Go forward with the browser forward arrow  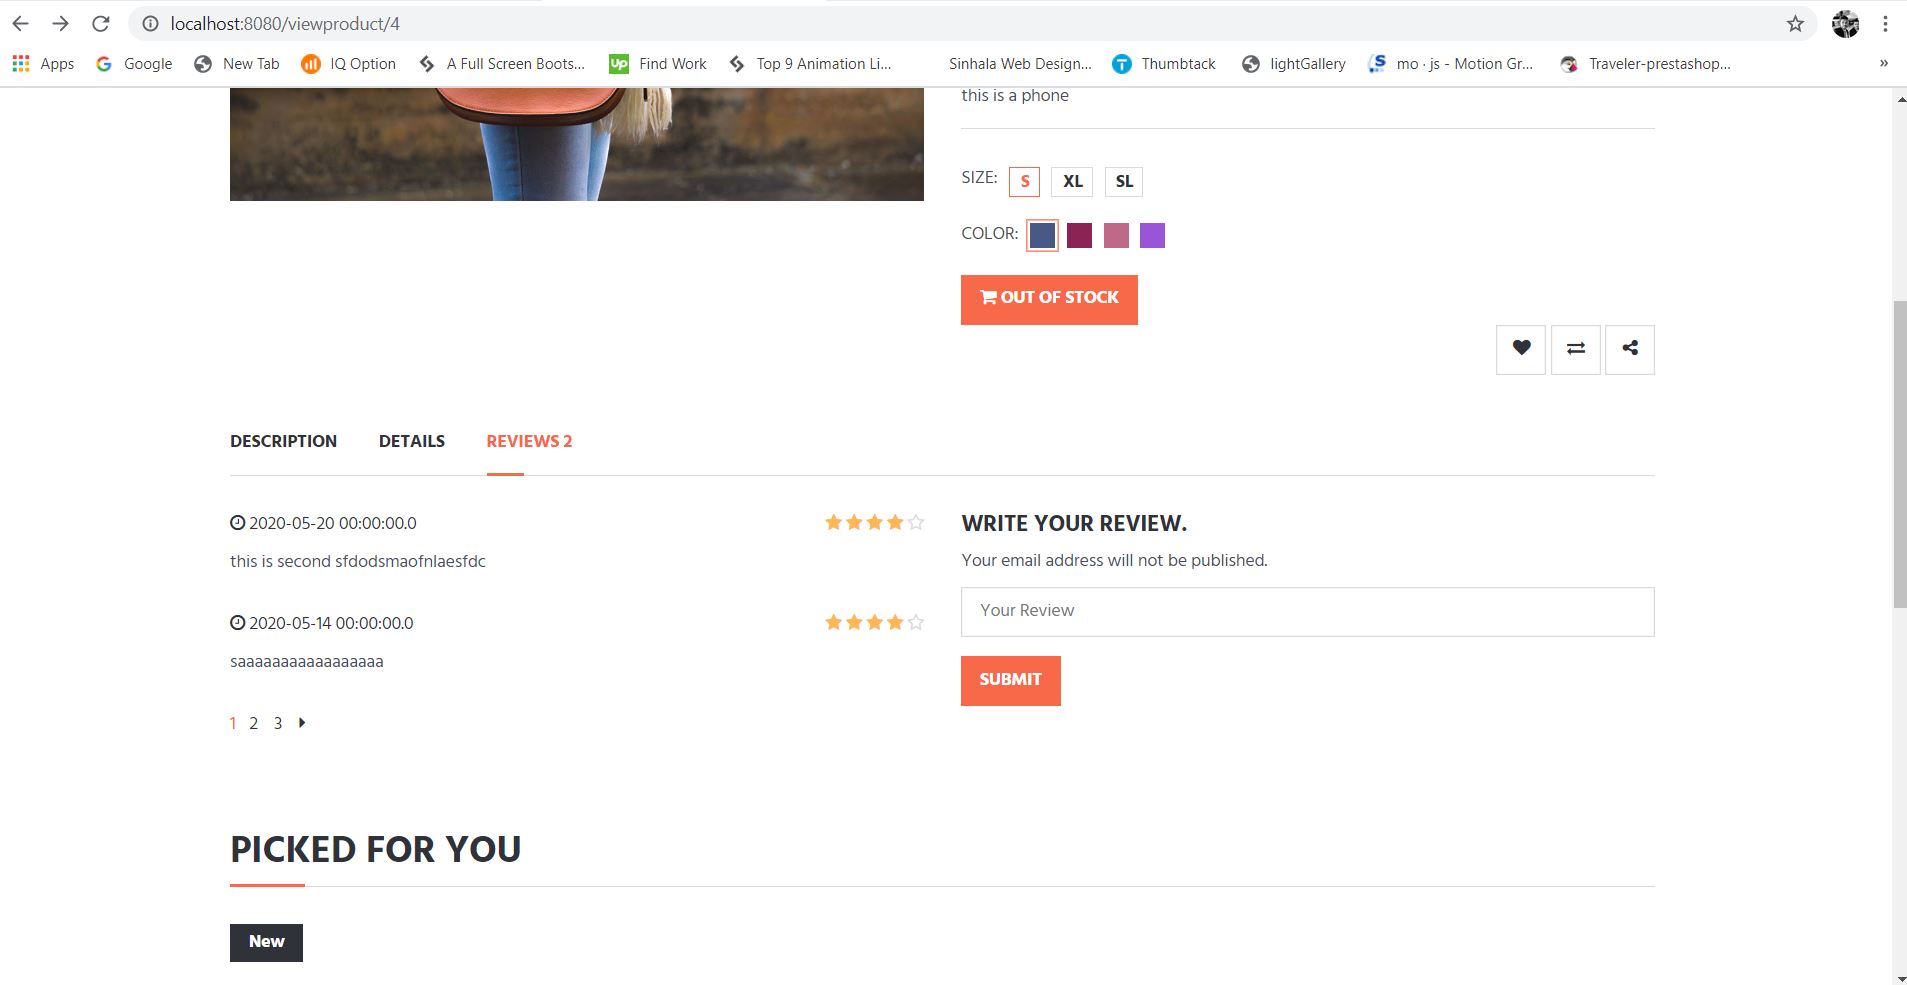click(x=61, y=24)
